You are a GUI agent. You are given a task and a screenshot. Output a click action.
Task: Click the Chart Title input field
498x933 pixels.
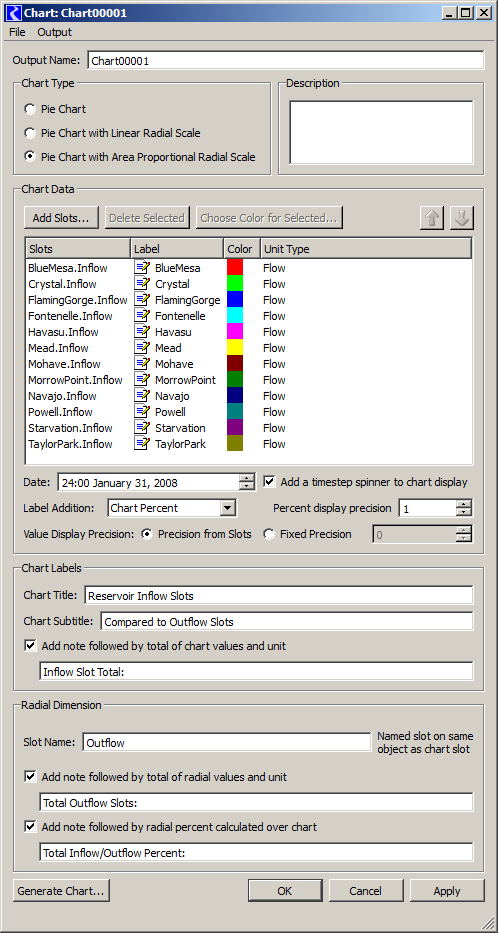[x=279, y=596]
